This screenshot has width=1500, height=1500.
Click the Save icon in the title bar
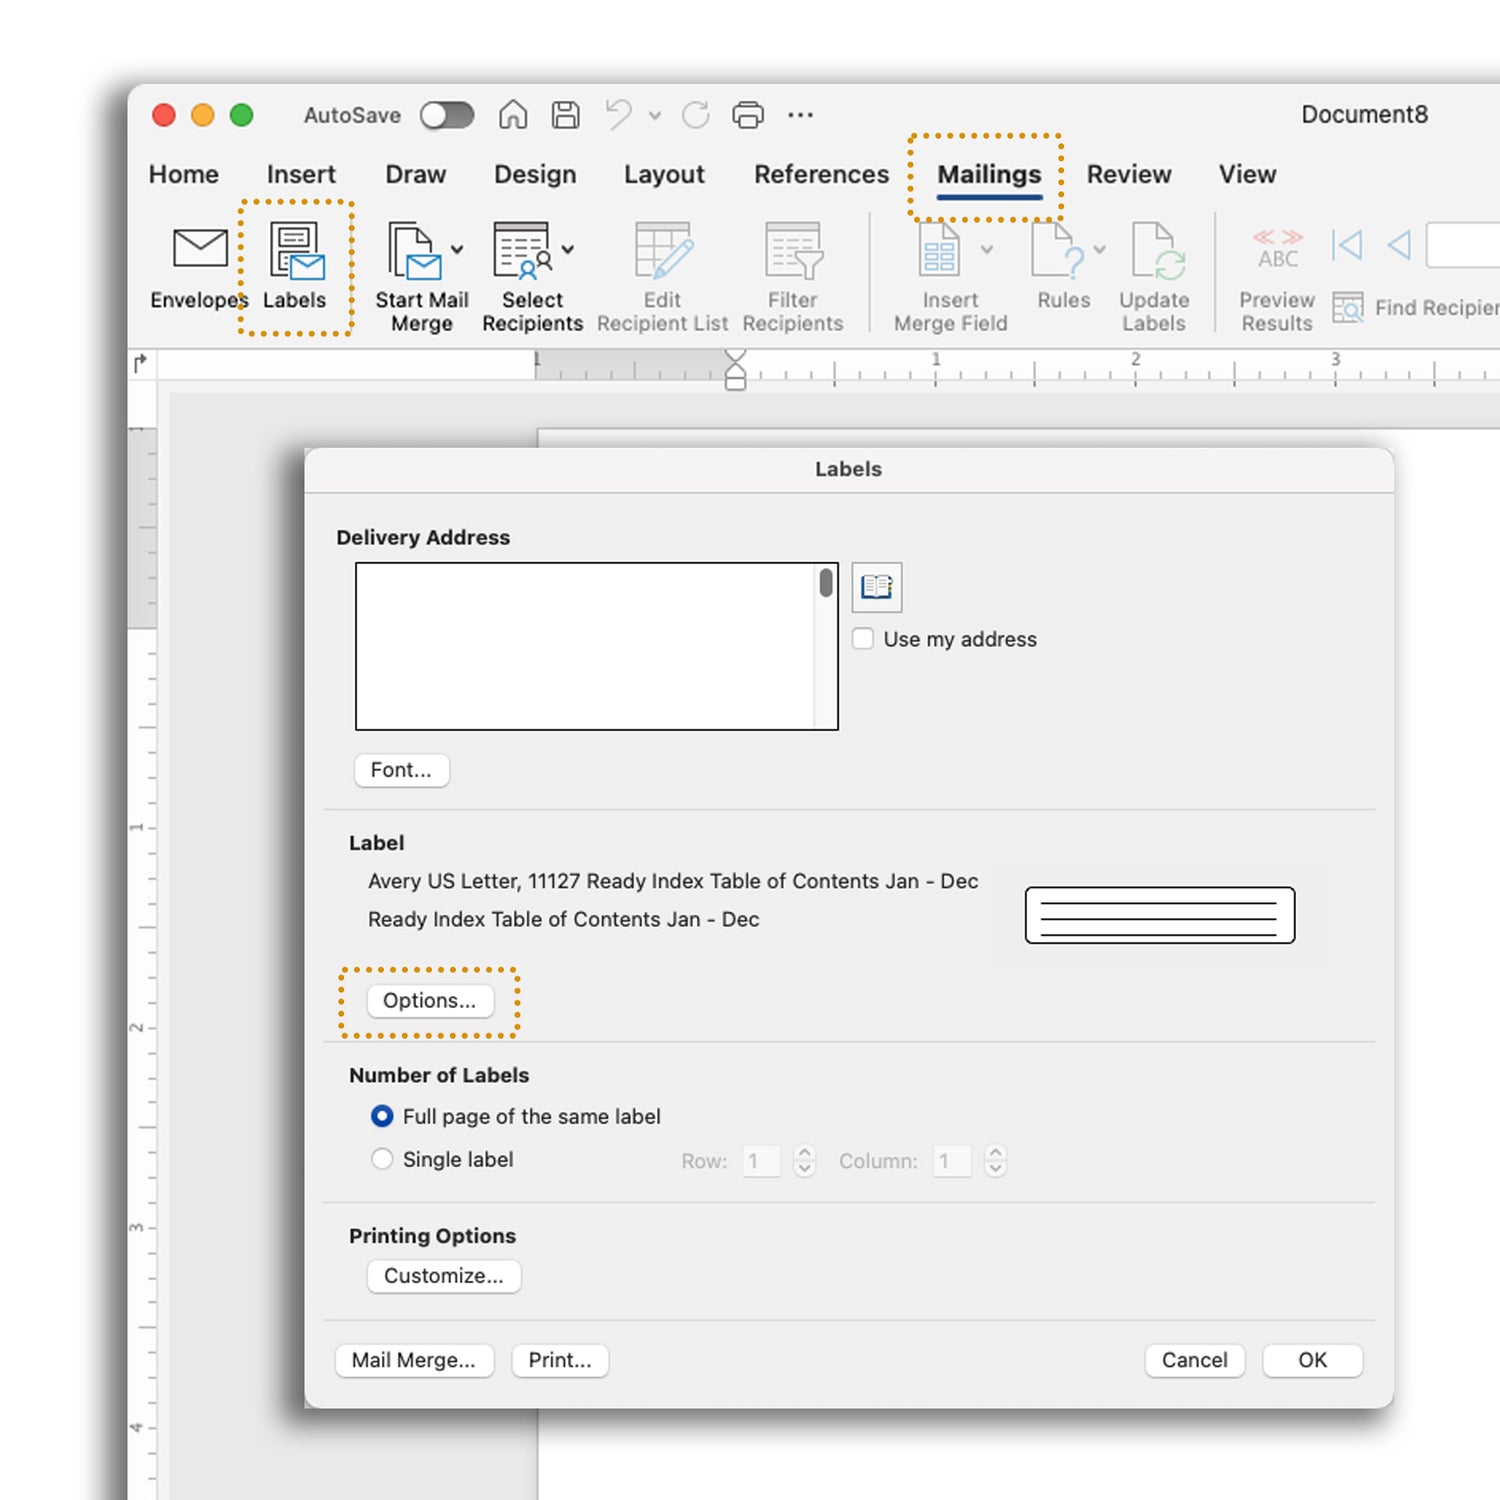[566, 115]
